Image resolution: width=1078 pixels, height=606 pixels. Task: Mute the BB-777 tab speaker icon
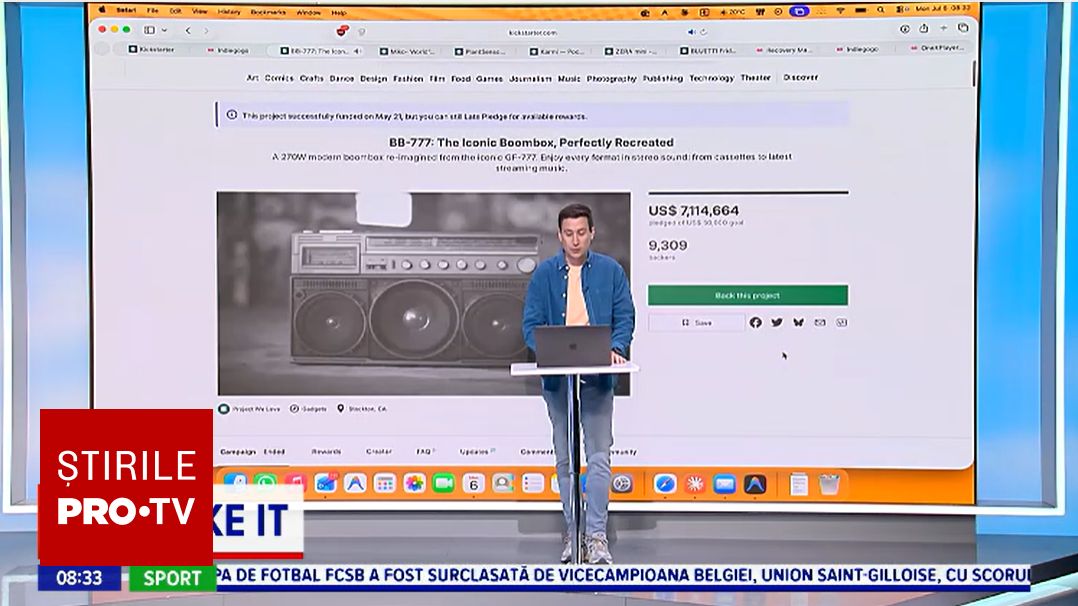[x=357, y=51]
